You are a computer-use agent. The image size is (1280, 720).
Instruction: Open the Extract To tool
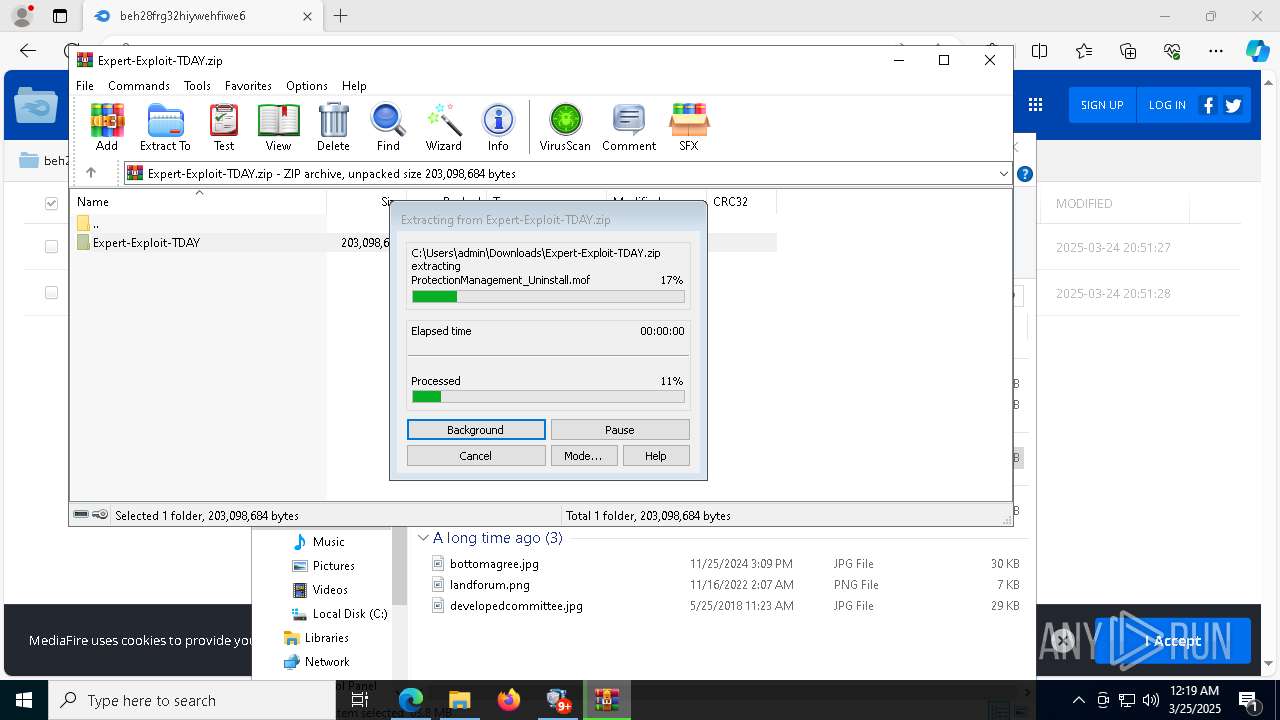(165, 127)
